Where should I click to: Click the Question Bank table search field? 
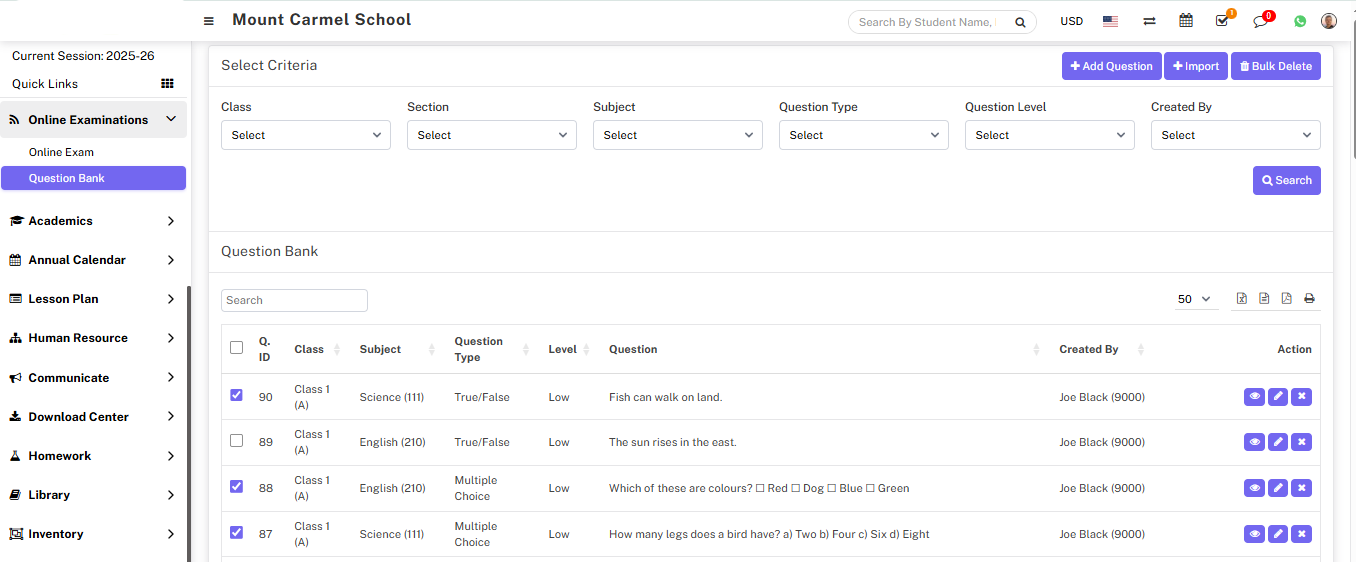coord(294,300)
